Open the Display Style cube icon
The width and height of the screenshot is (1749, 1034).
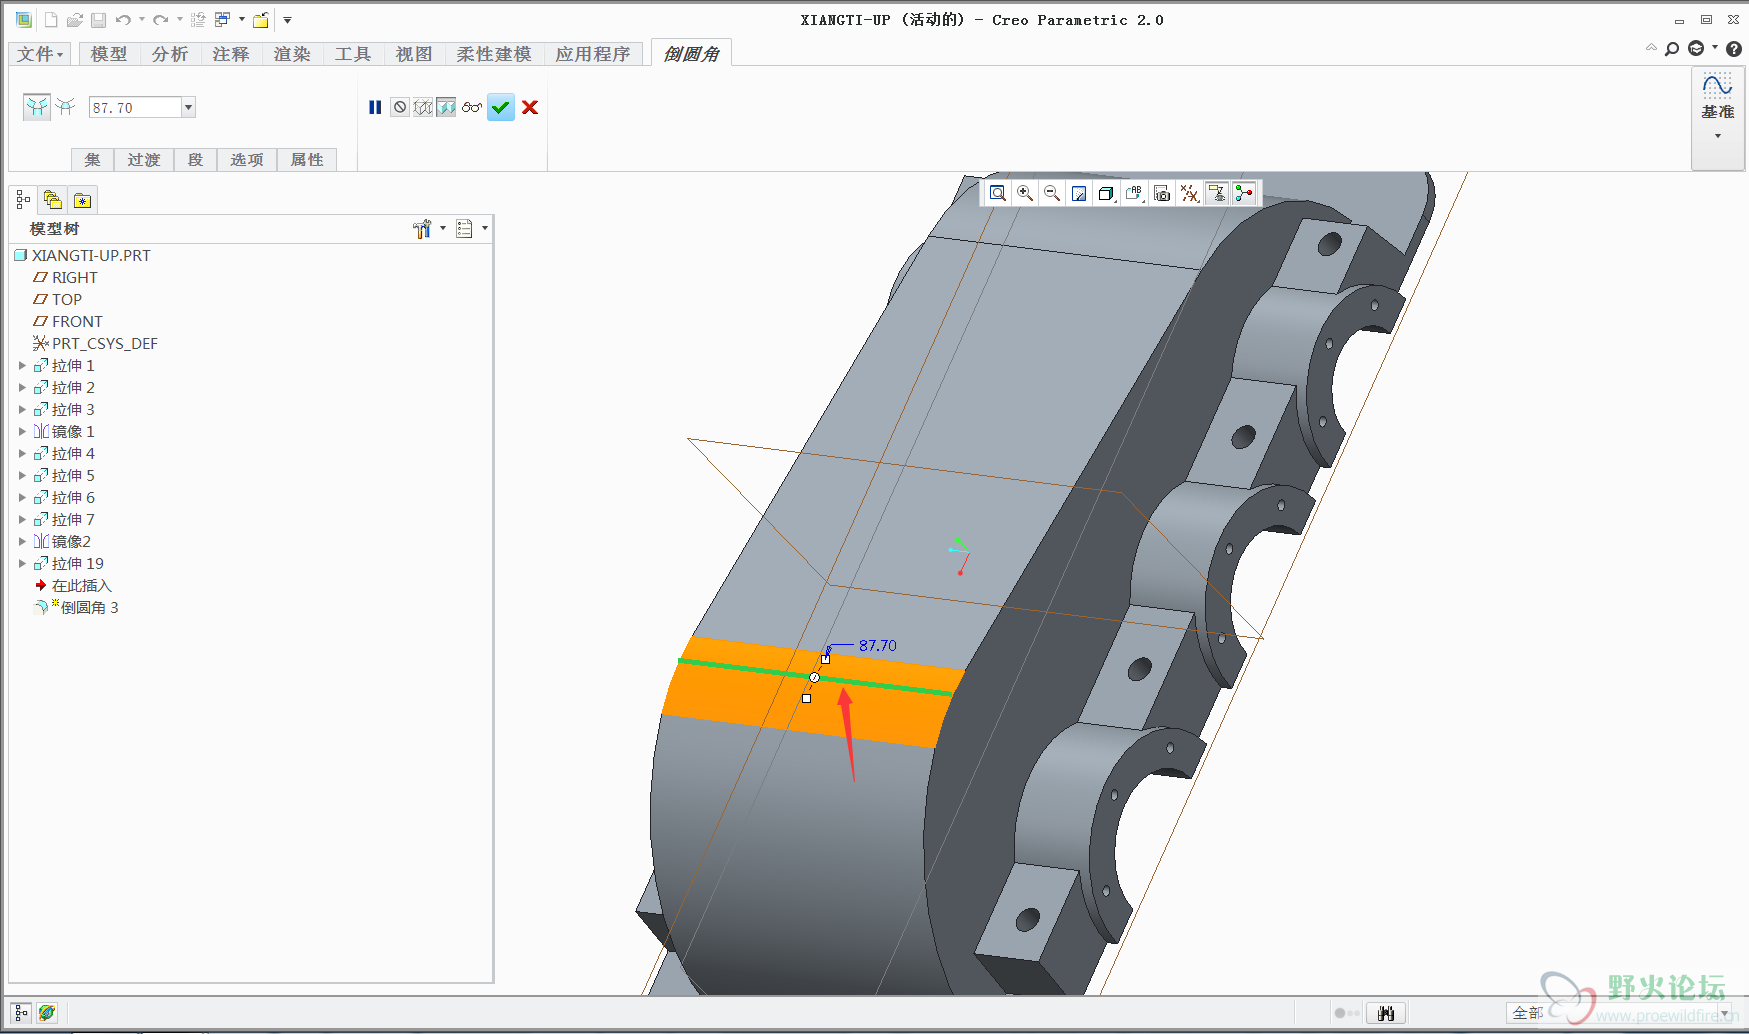(1106, 194)
